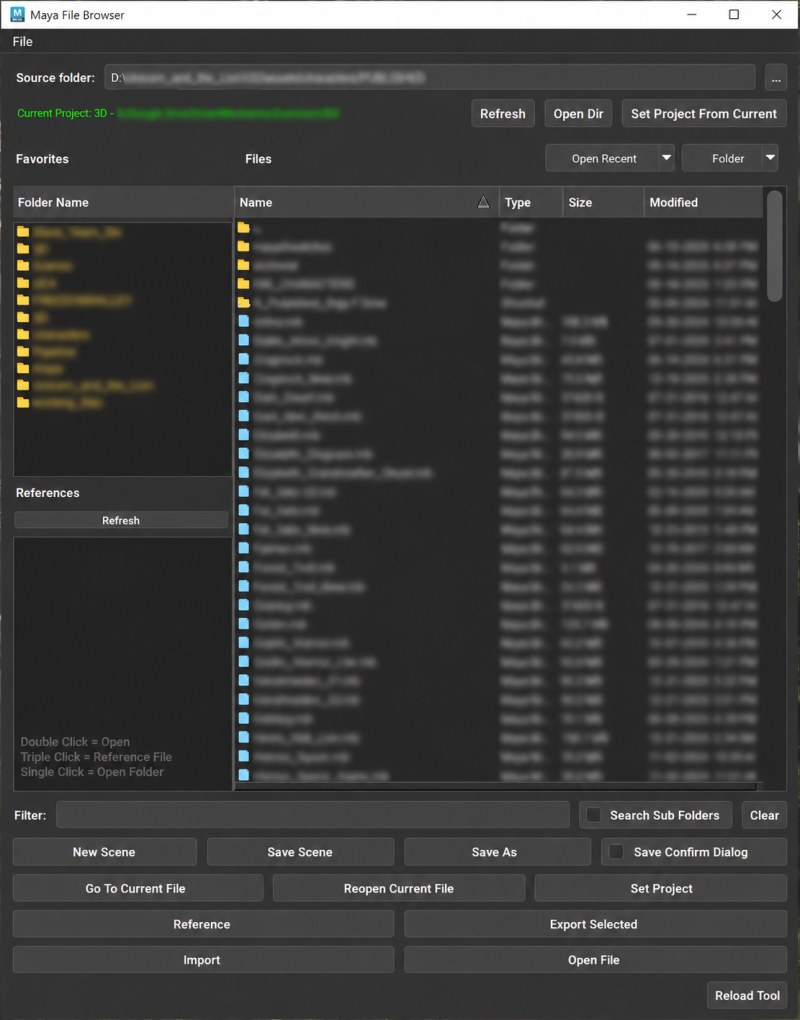Click the Import button
800x1020 pixels.
204,960
